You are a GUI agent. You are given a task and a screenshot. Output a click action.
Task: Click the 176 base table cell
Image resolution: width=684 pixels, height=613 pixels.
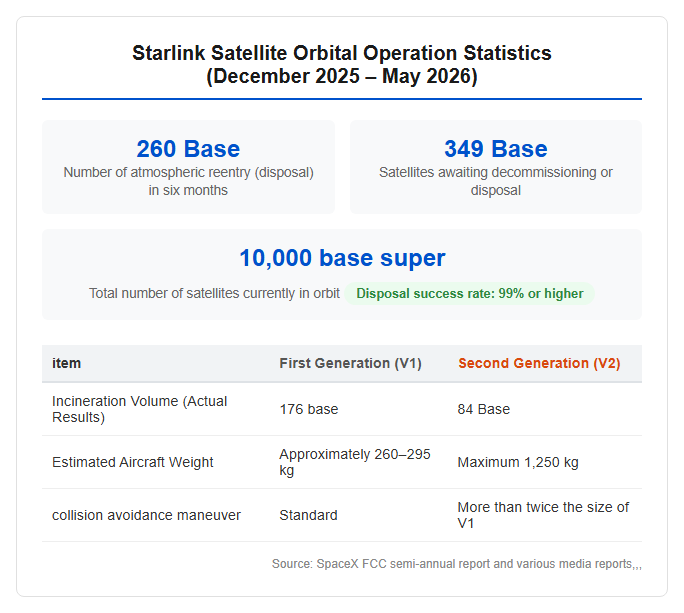point(309,409)
